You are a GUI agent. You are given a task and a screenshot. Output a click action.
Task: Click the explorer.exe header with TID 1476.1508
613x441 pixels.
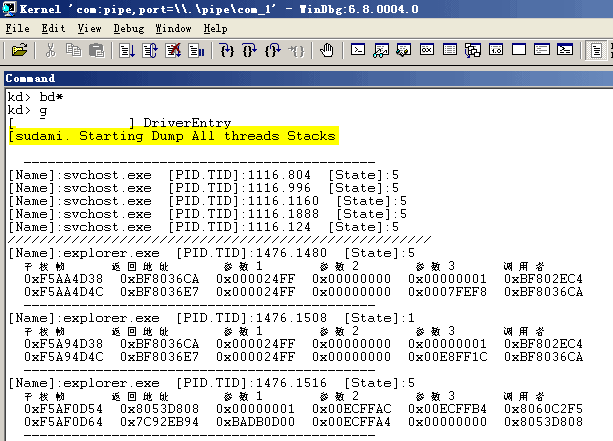point(212,318)
